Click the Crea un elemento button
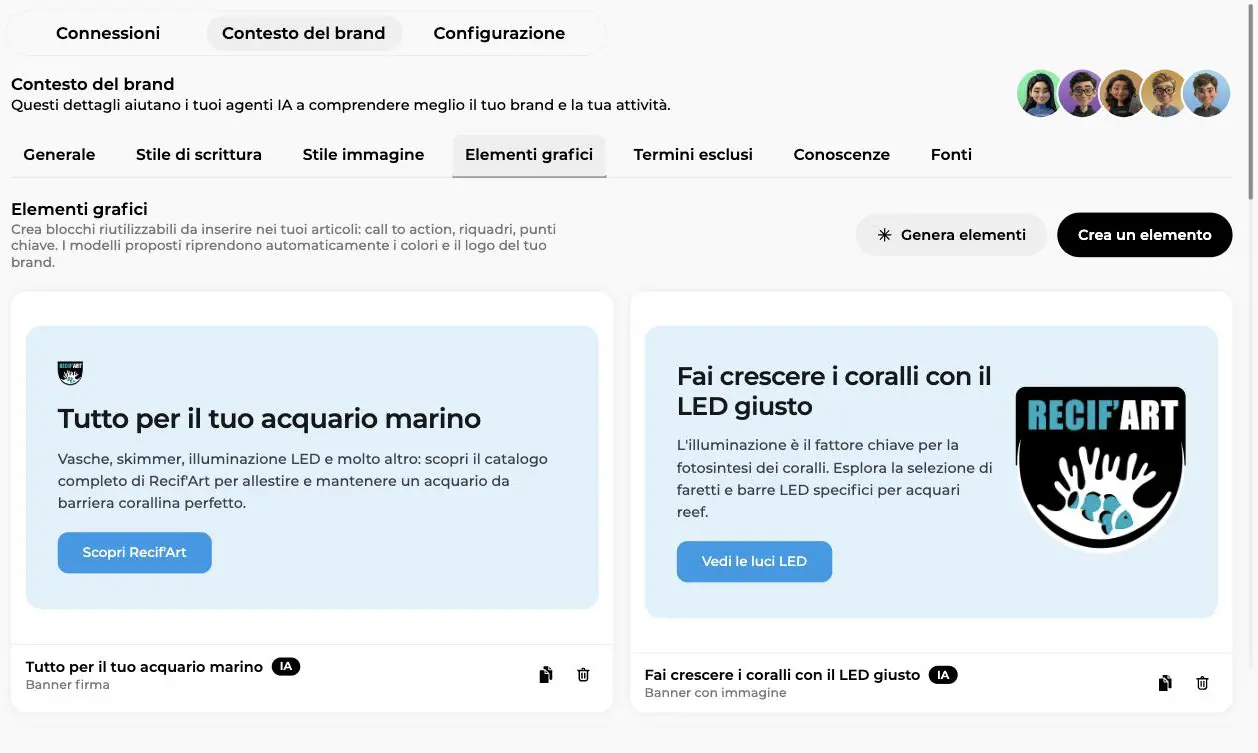 pos(1145,235)
